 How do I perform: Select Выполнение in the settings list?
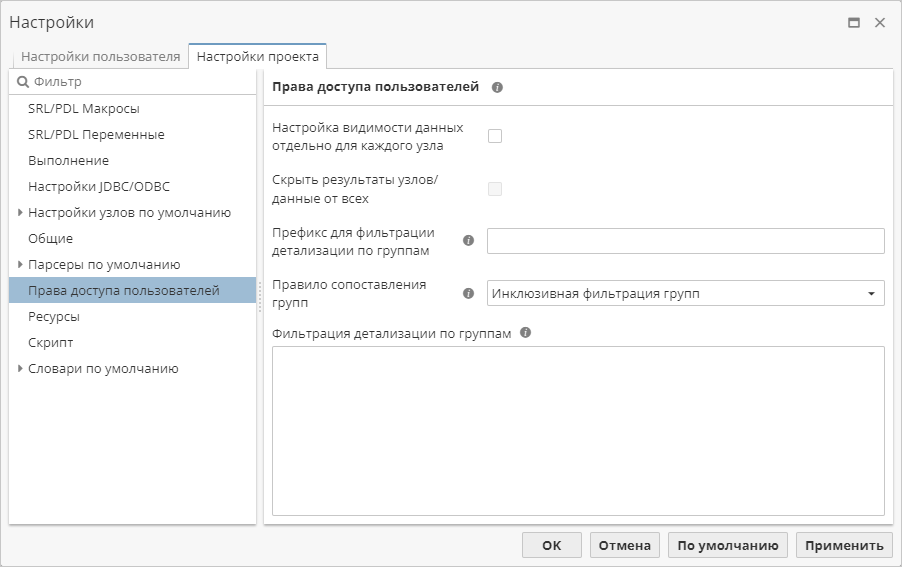[x=132, y=160]
